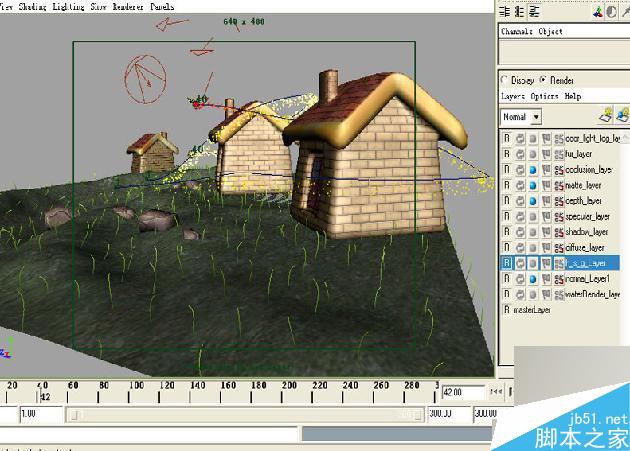This screenshot has height=451, width=630.
Task: Click the range slider right handle
Action: click(x=418, y=415)
